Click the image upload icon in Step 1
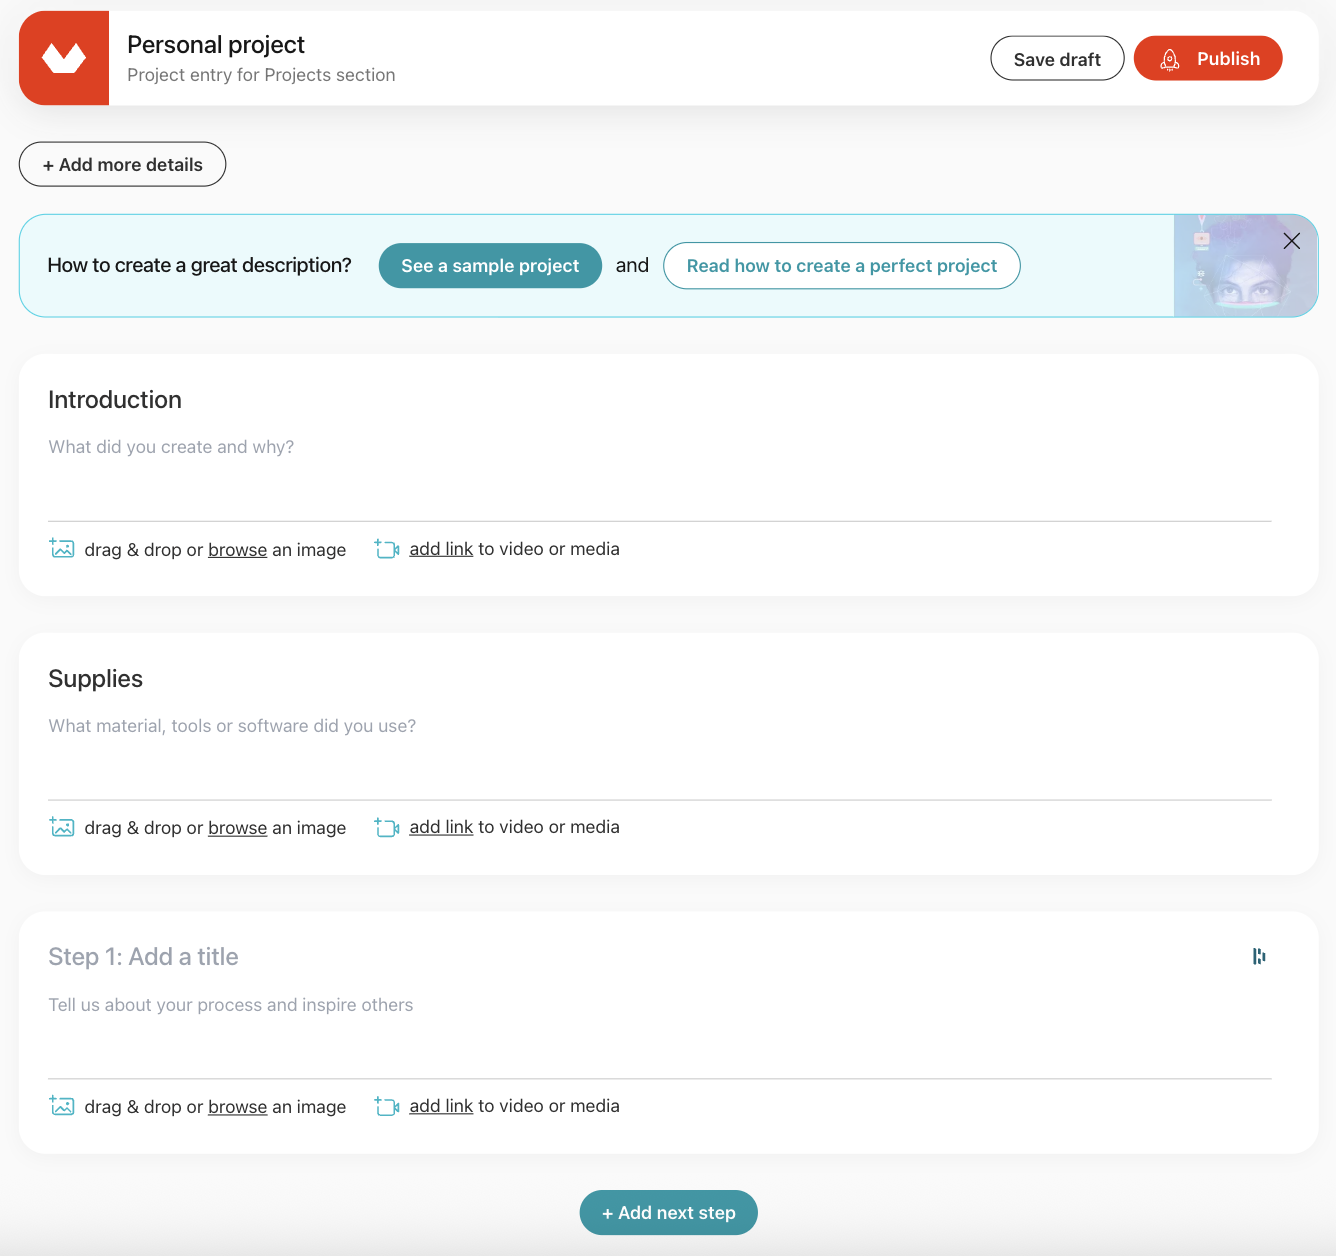1336x1256 pixels. coord(62,1105)
